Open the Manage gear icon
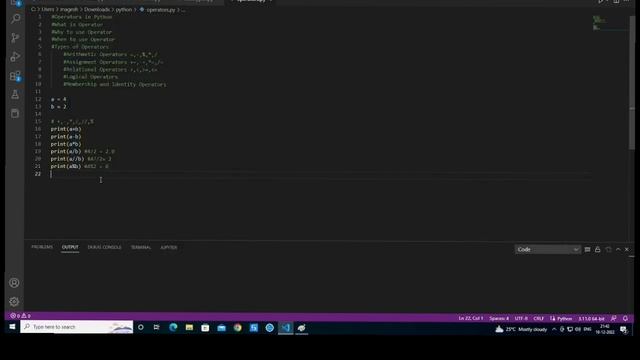The image size is (640, 360). pyautogui.click(x=14, y=302)
